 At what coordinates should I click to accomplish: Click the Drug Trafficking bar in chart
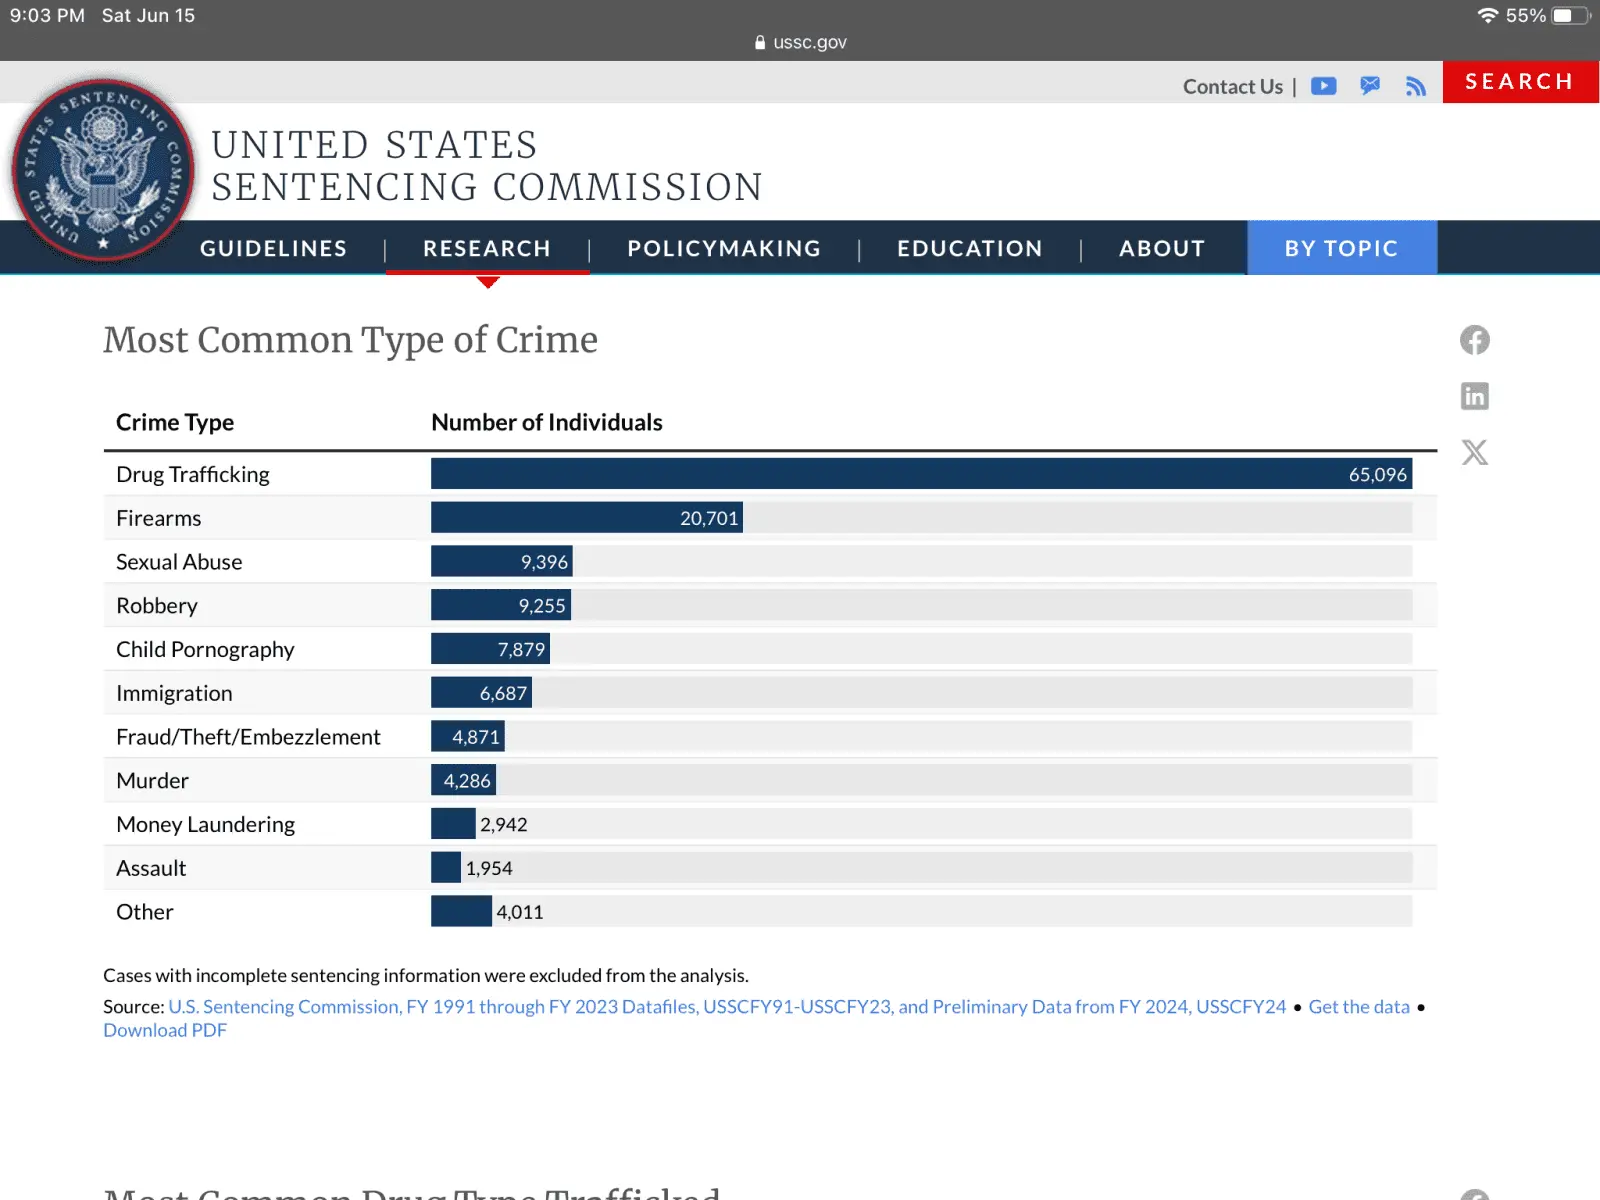point(920,474)
